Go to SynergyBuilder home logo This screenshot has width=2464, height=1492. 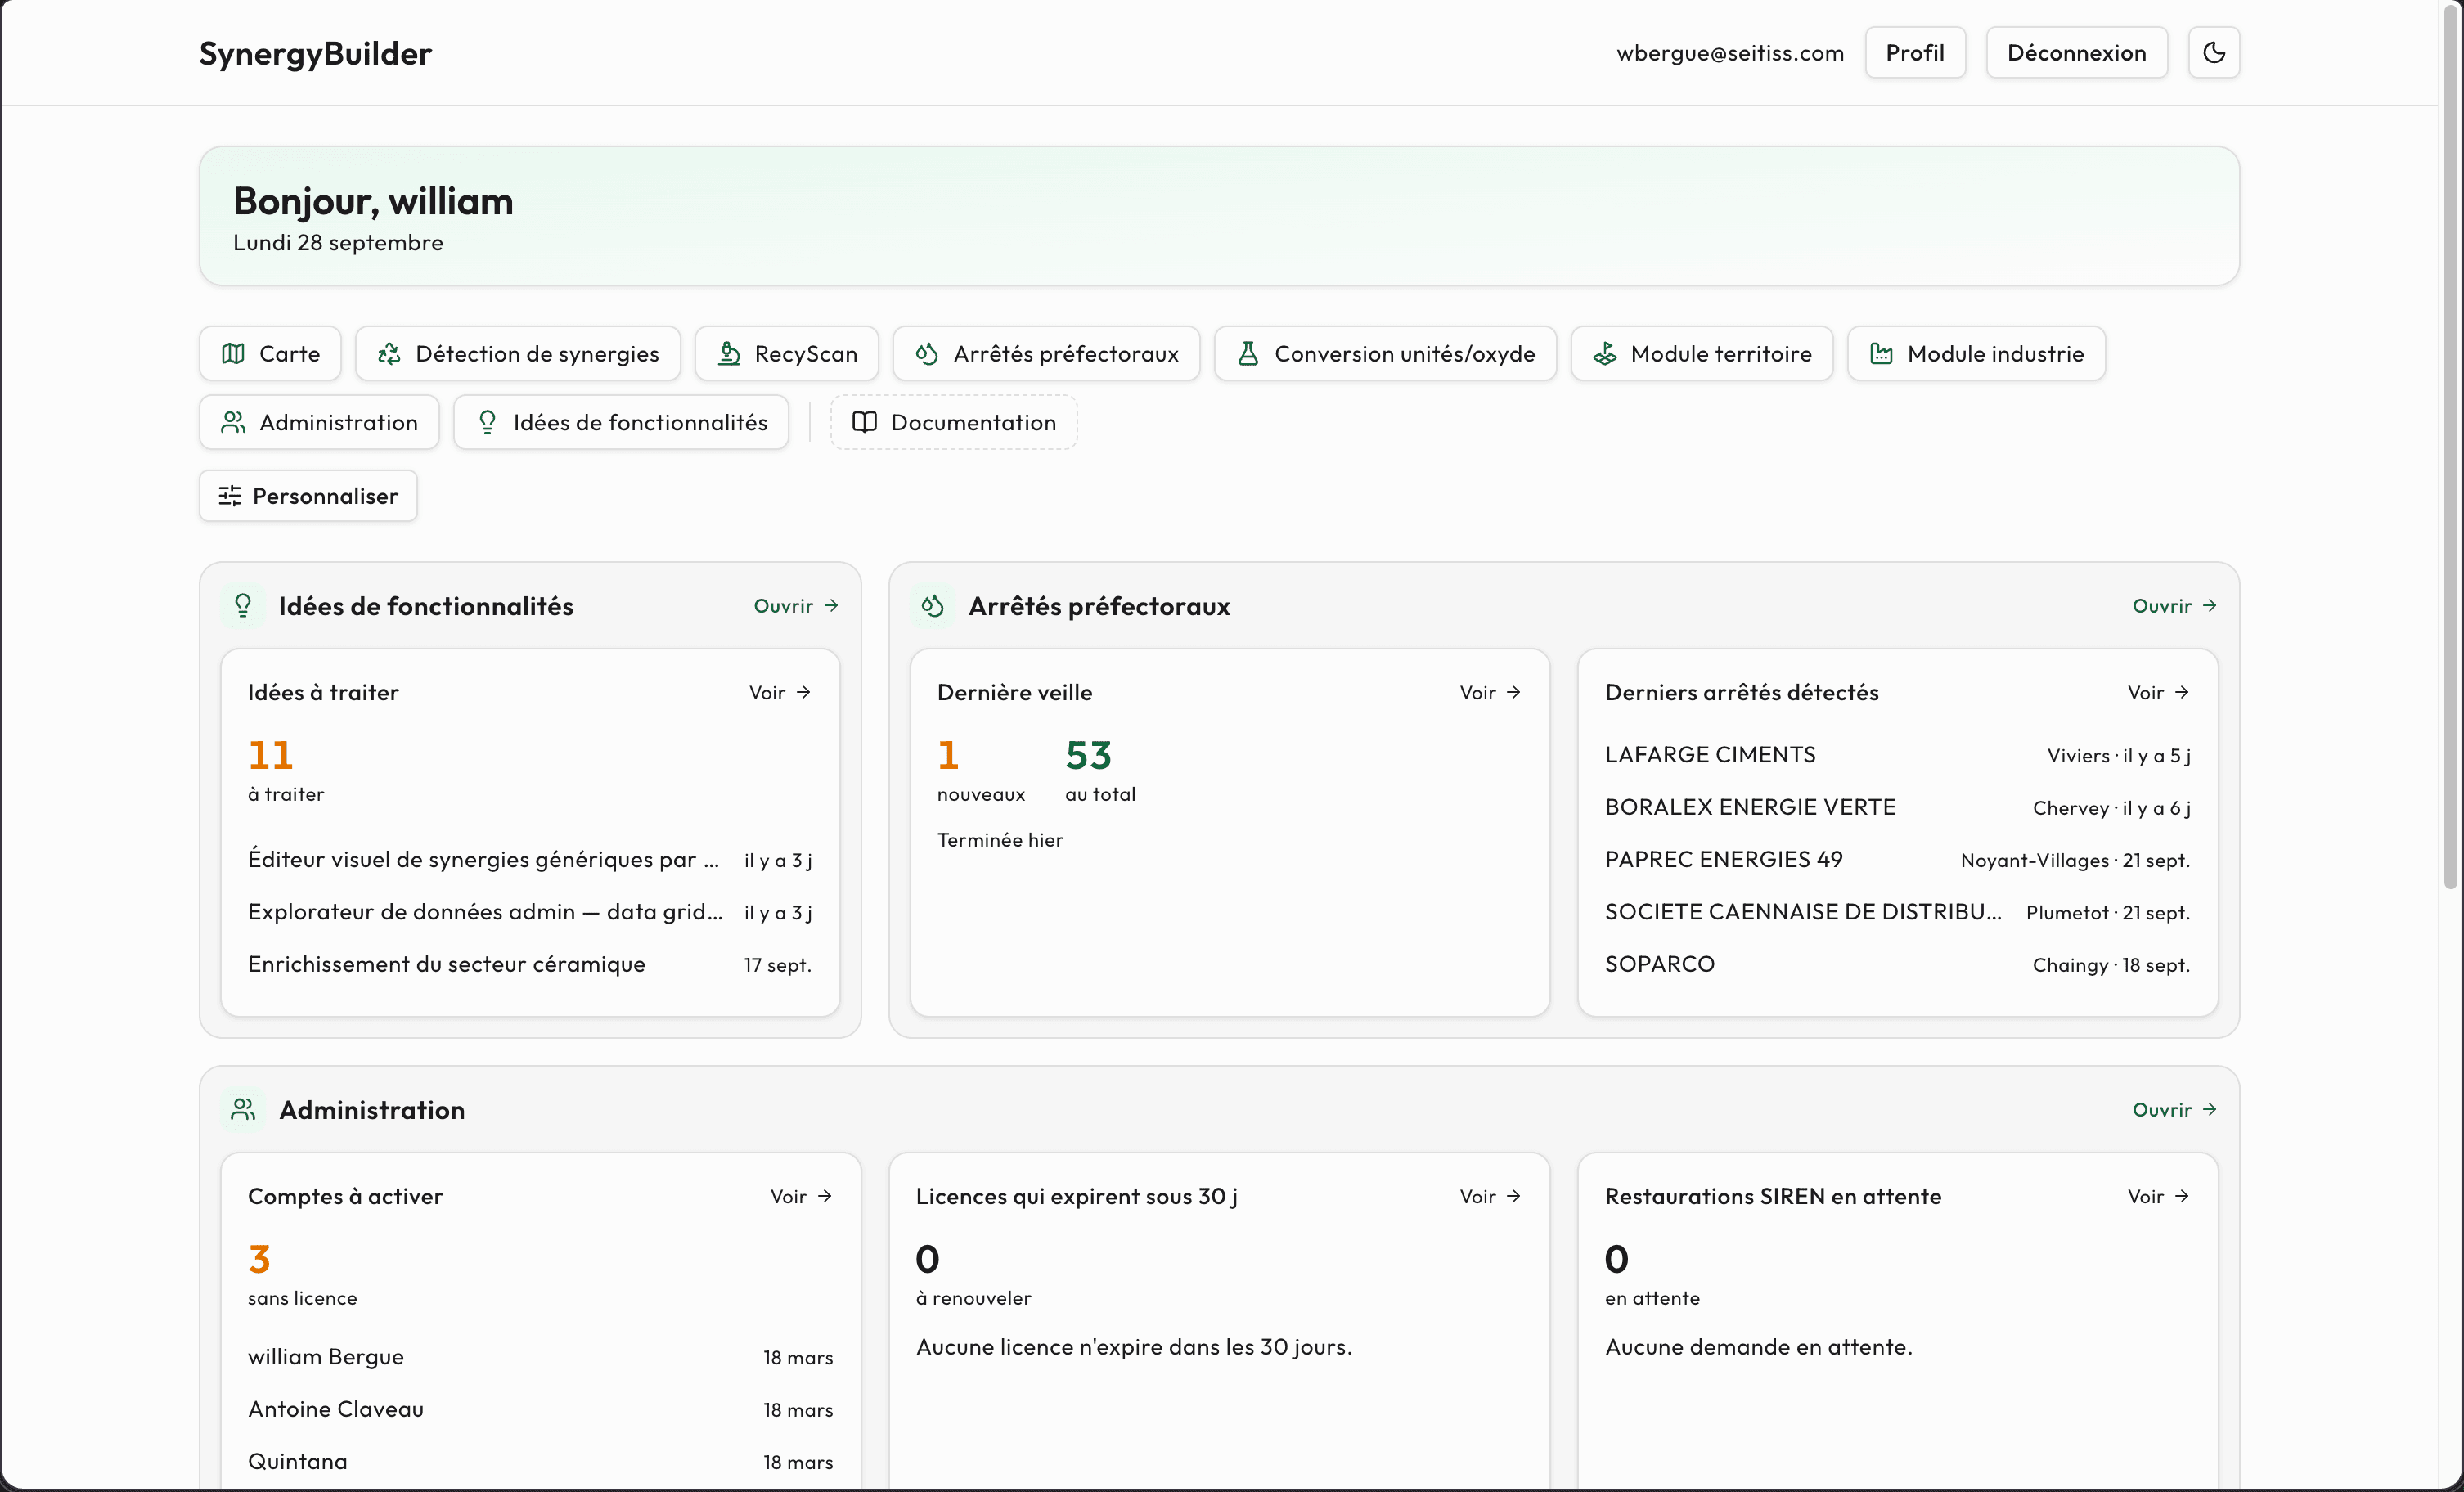coord(315,53)
